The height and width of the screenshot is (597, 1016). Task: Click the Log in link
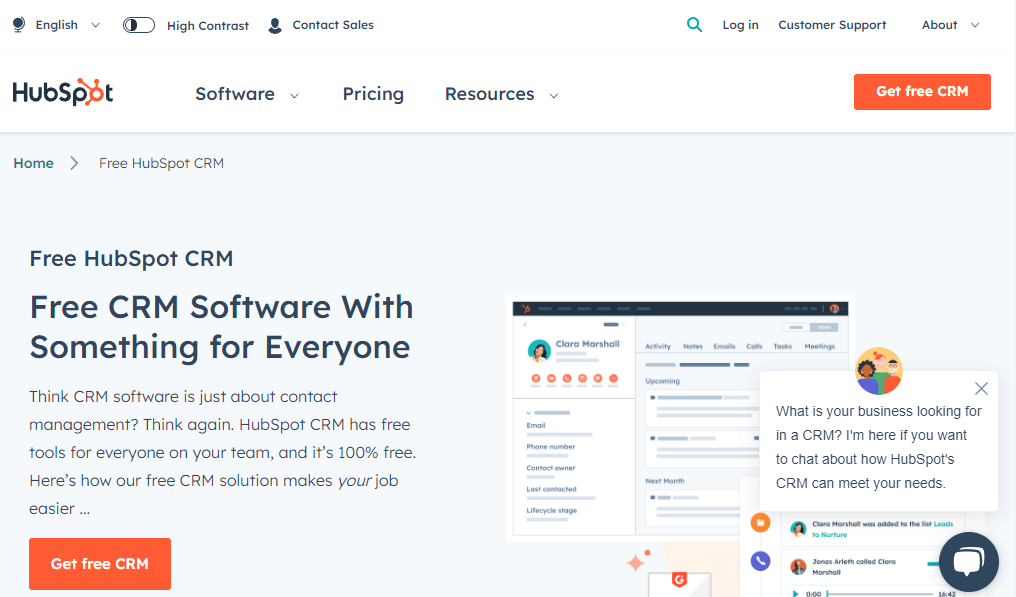740,25
